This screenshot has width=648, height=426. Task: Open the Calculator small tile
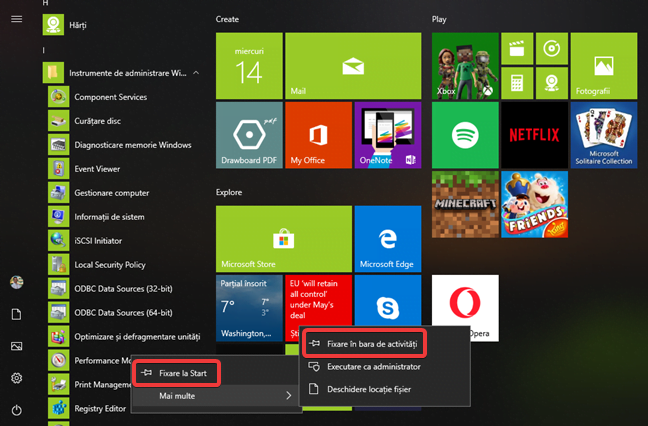tap(517, 83)
